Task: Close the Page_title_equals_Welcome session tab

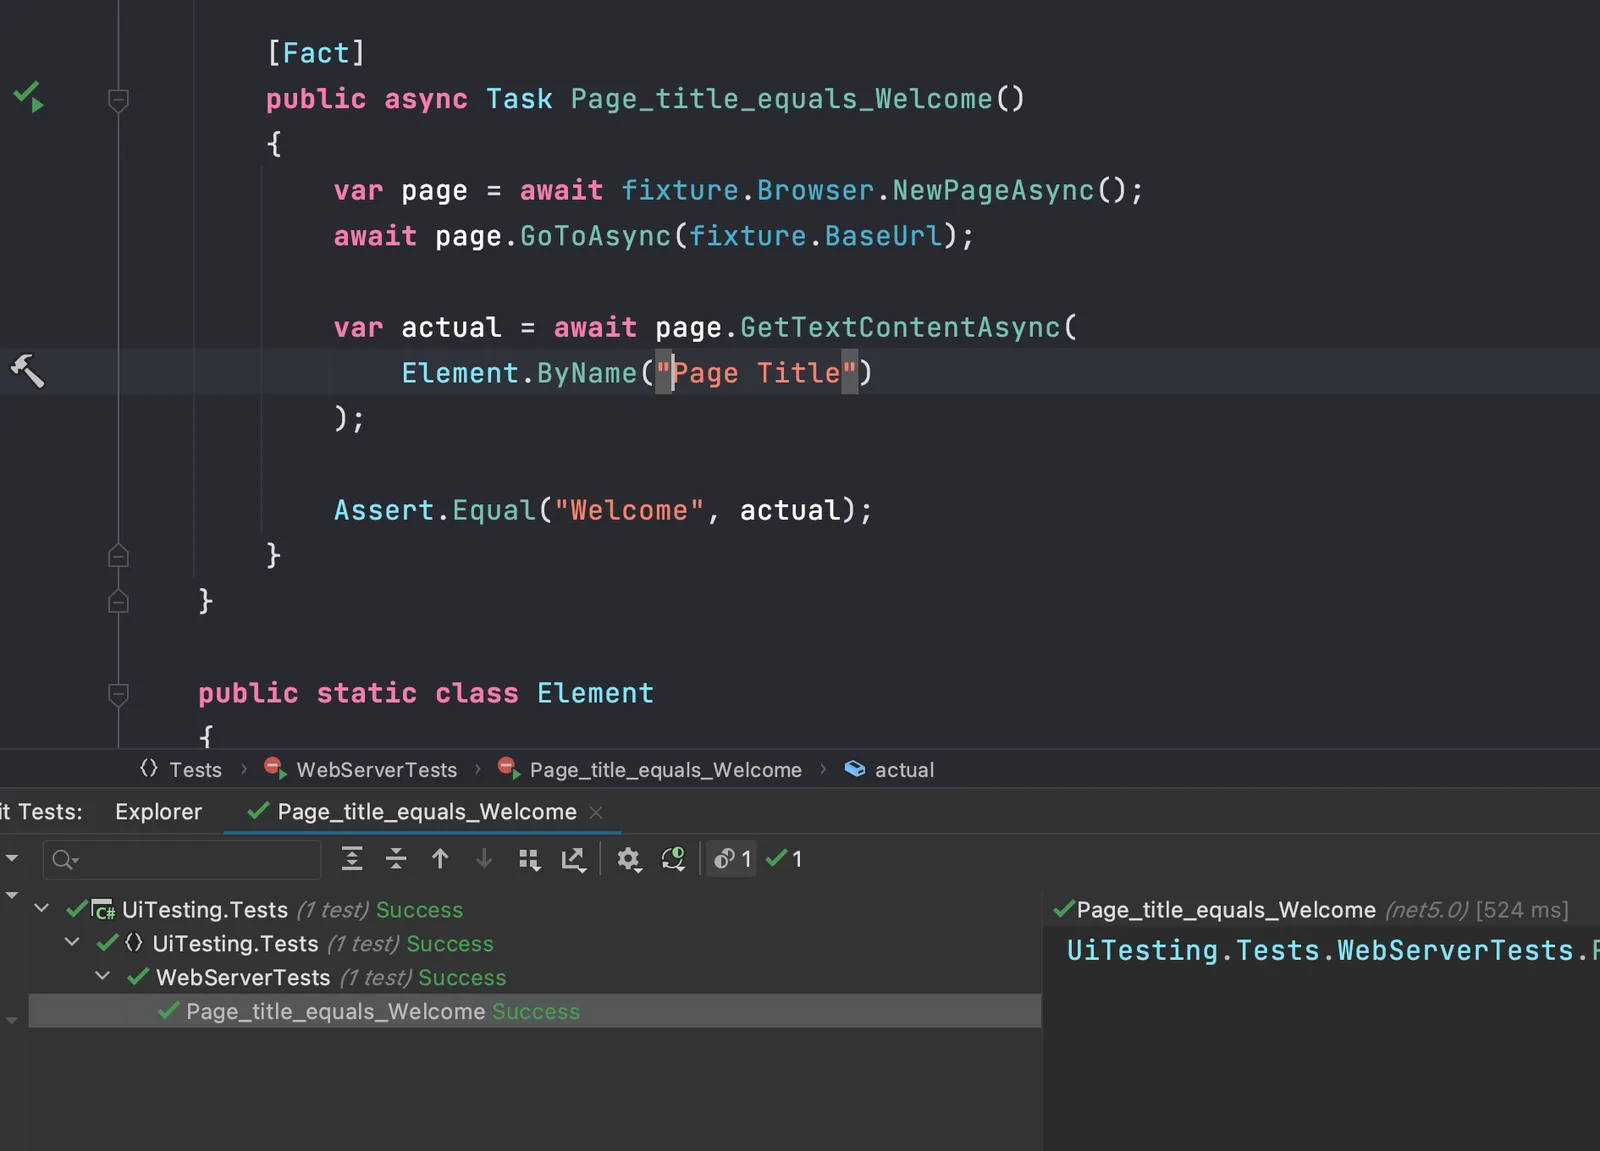Action: [x=596, y=812]
